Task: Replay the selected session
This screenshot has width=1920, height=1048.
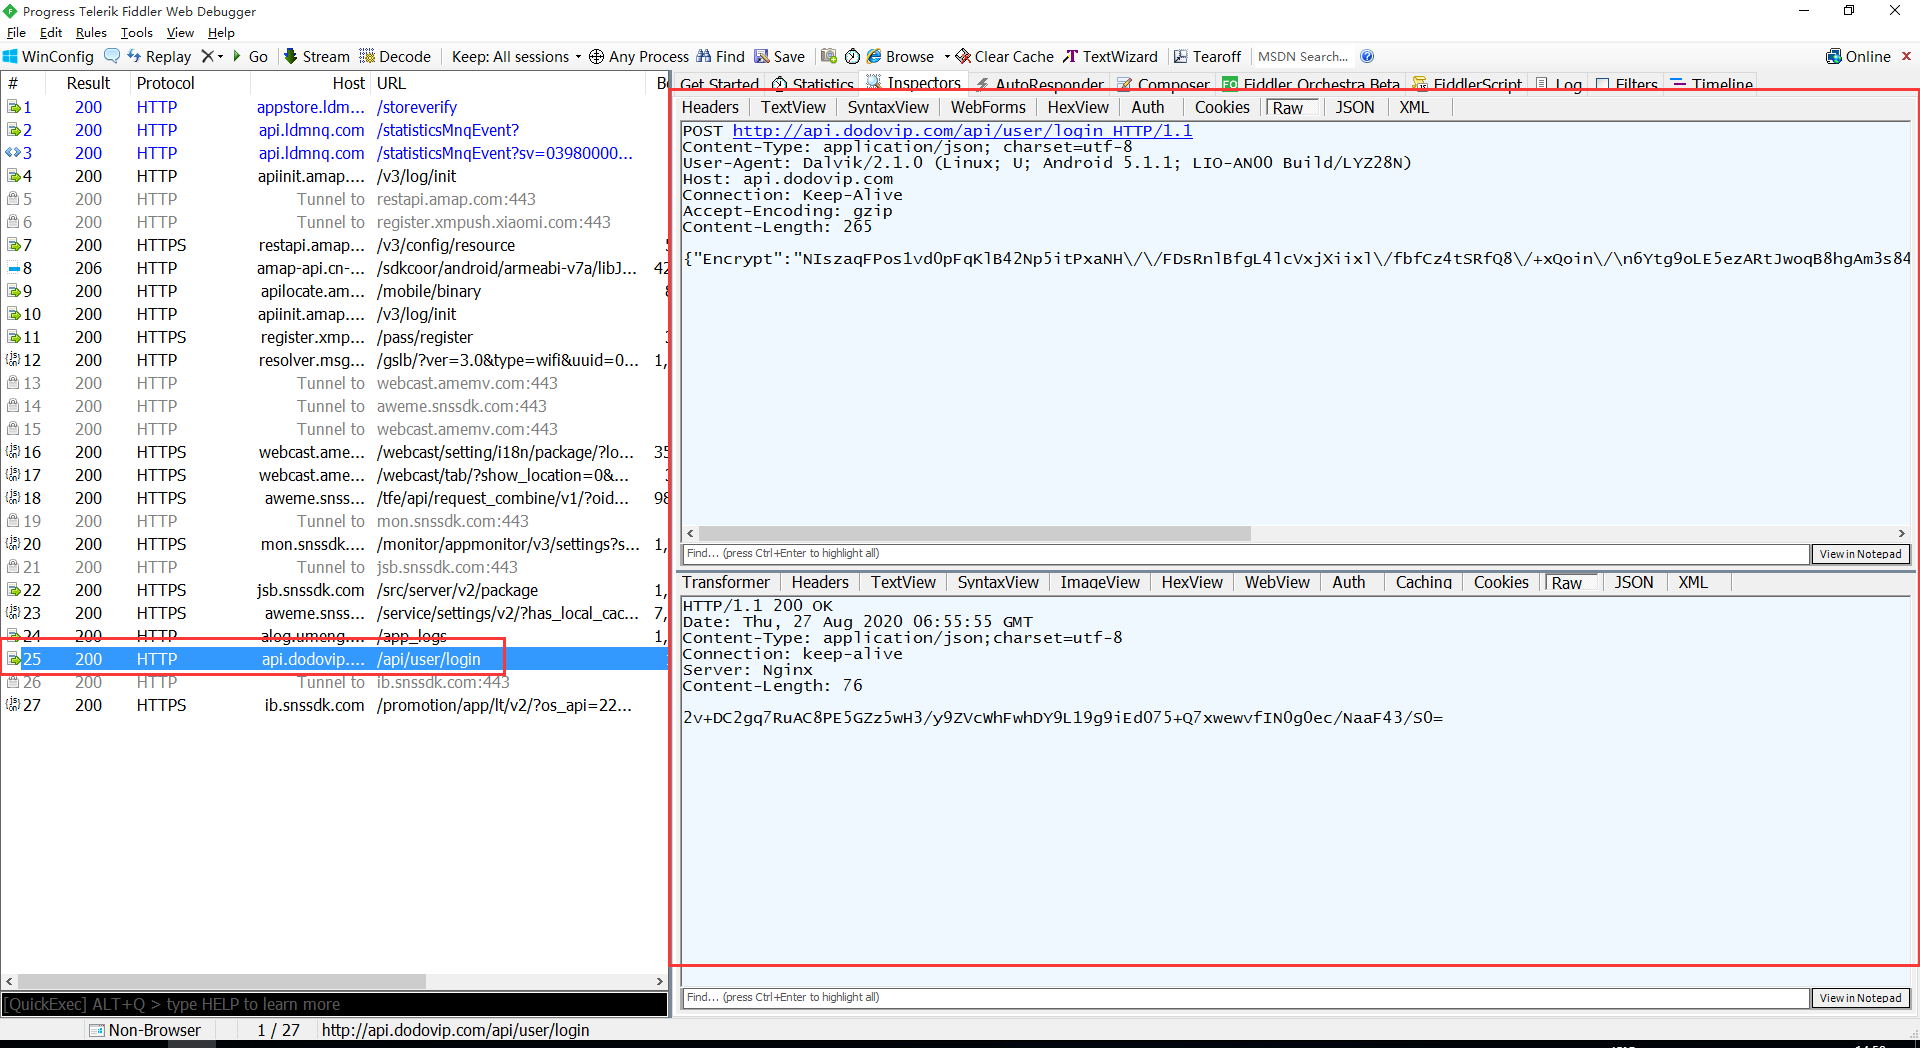Action: point(159,57)
